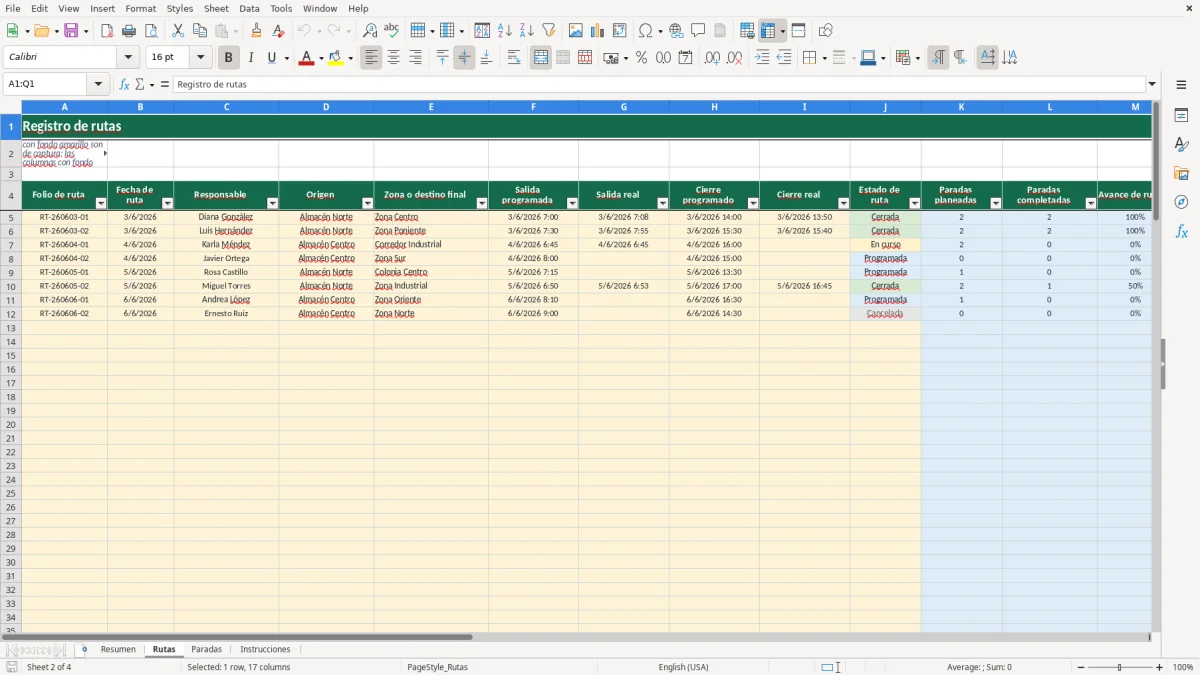Click the Copy icon

[200, 31]
